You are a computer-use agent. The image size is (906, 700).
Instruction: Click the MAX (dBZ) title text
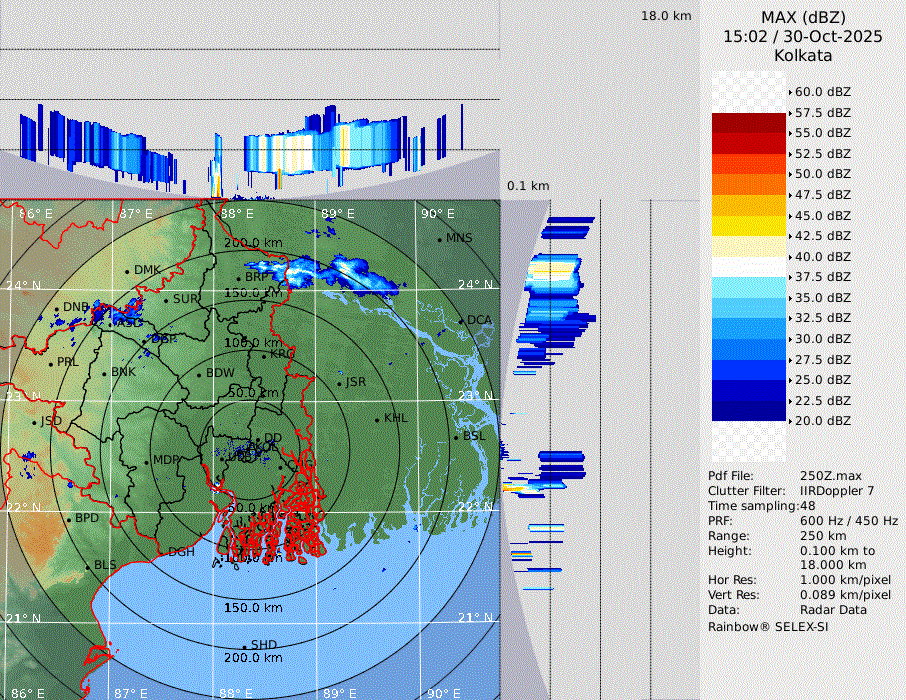(802, 17)
